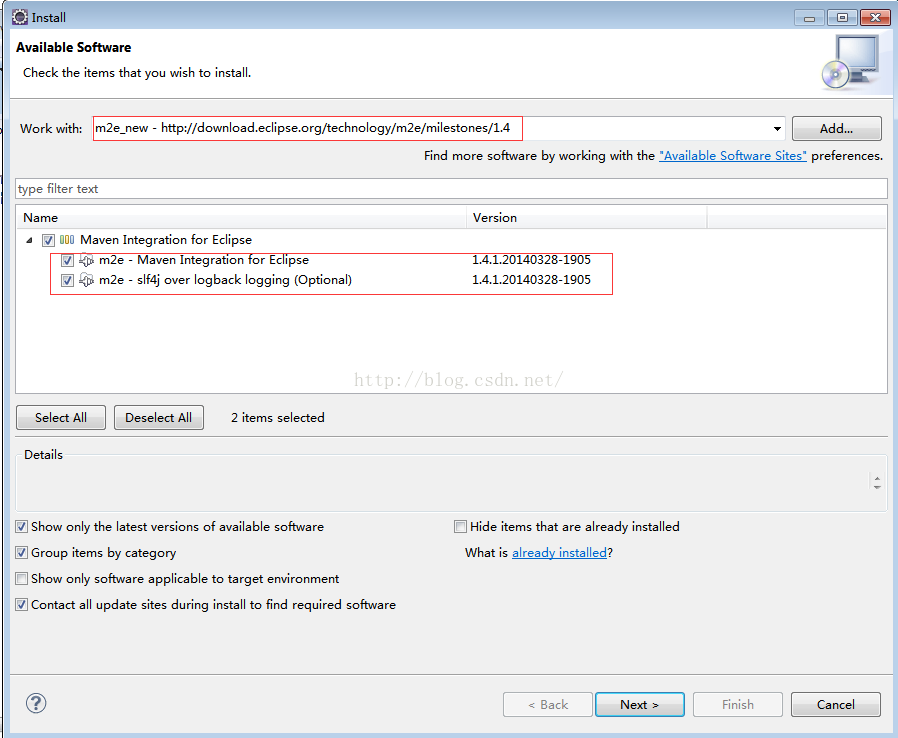Sort by the Version column header
898x738 pixels.
click(x=587, y=218)
